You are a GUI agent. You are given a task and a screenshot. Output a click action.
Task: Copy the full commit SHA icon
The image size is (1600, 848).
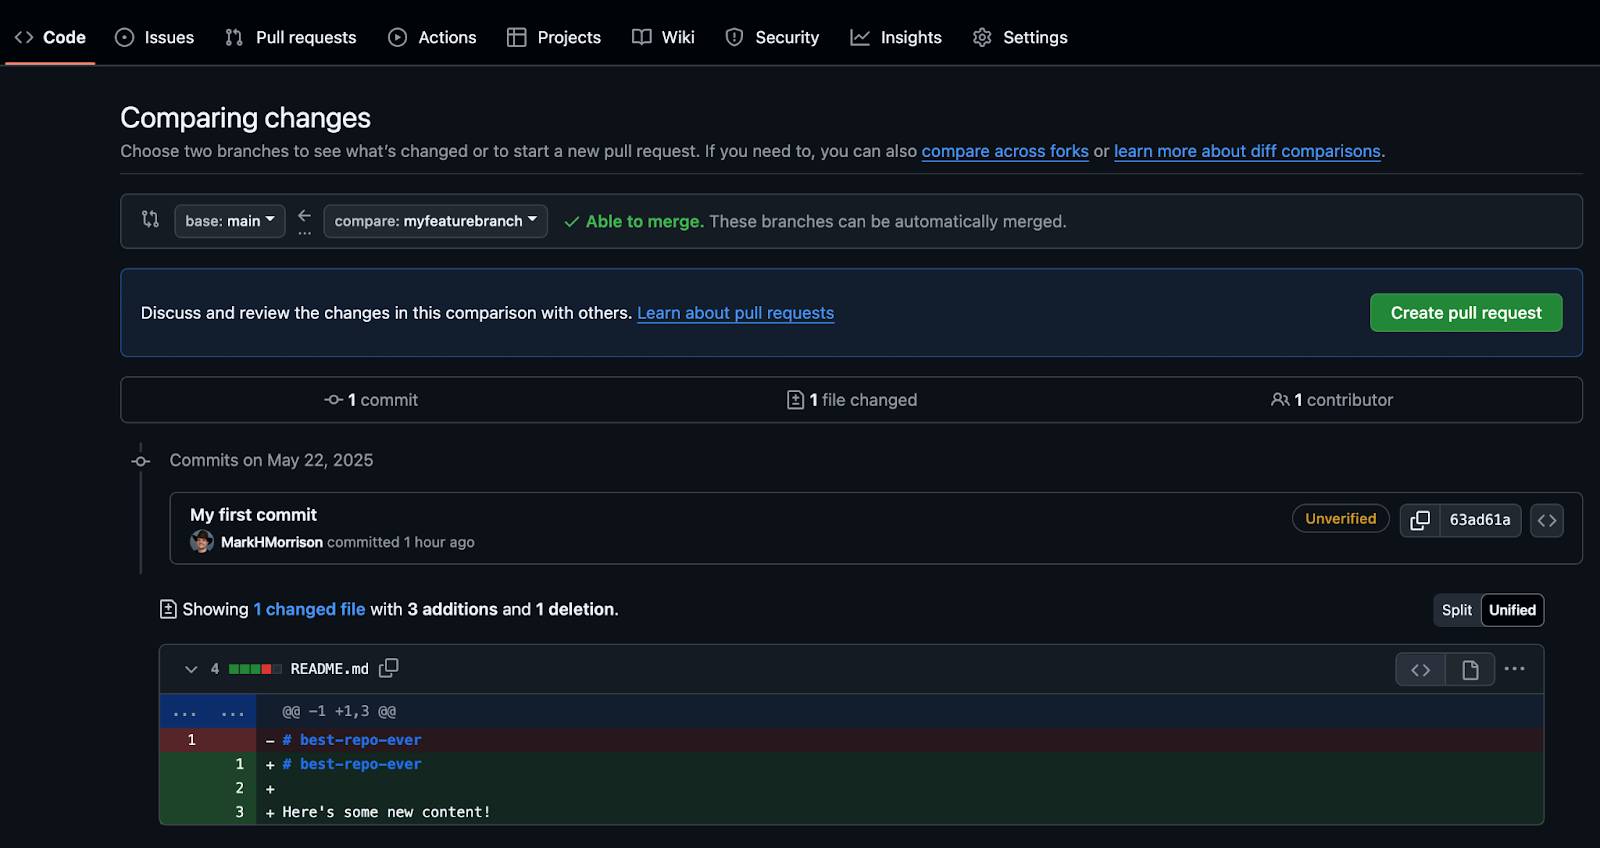[x=1420, y=520]
